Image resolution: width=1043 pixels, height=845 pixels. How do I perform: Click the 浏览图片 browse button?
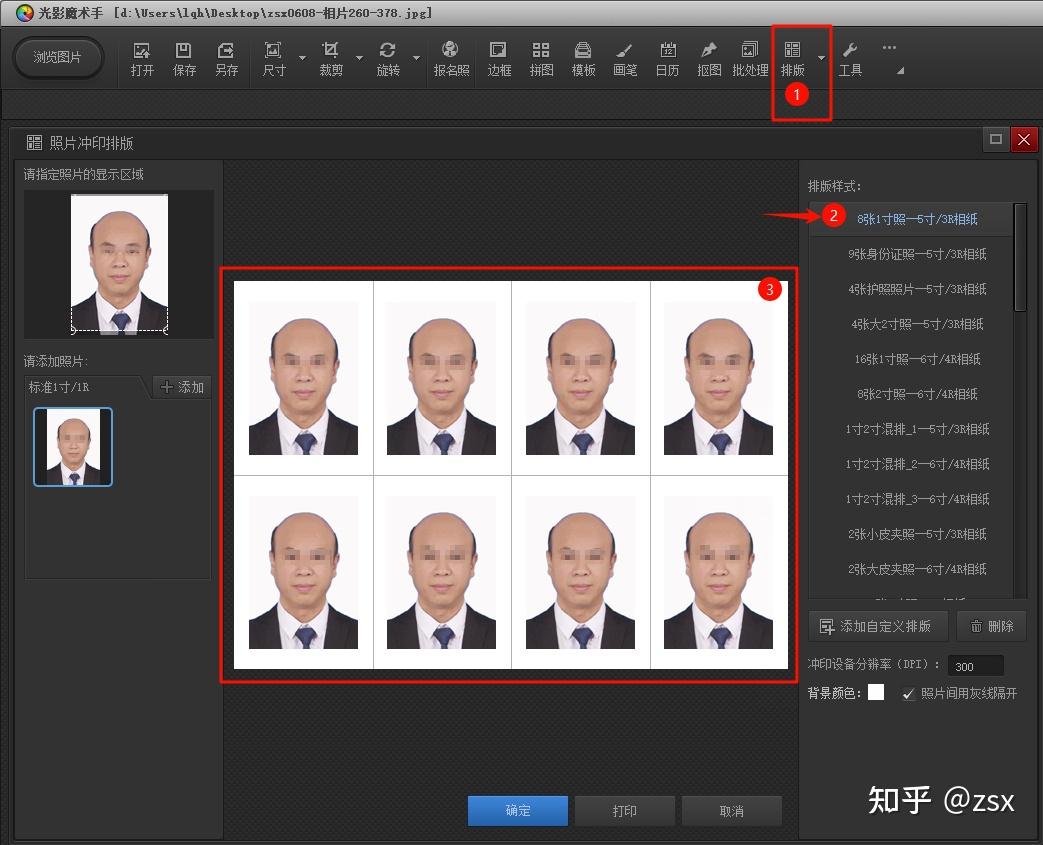coord(58,57)
